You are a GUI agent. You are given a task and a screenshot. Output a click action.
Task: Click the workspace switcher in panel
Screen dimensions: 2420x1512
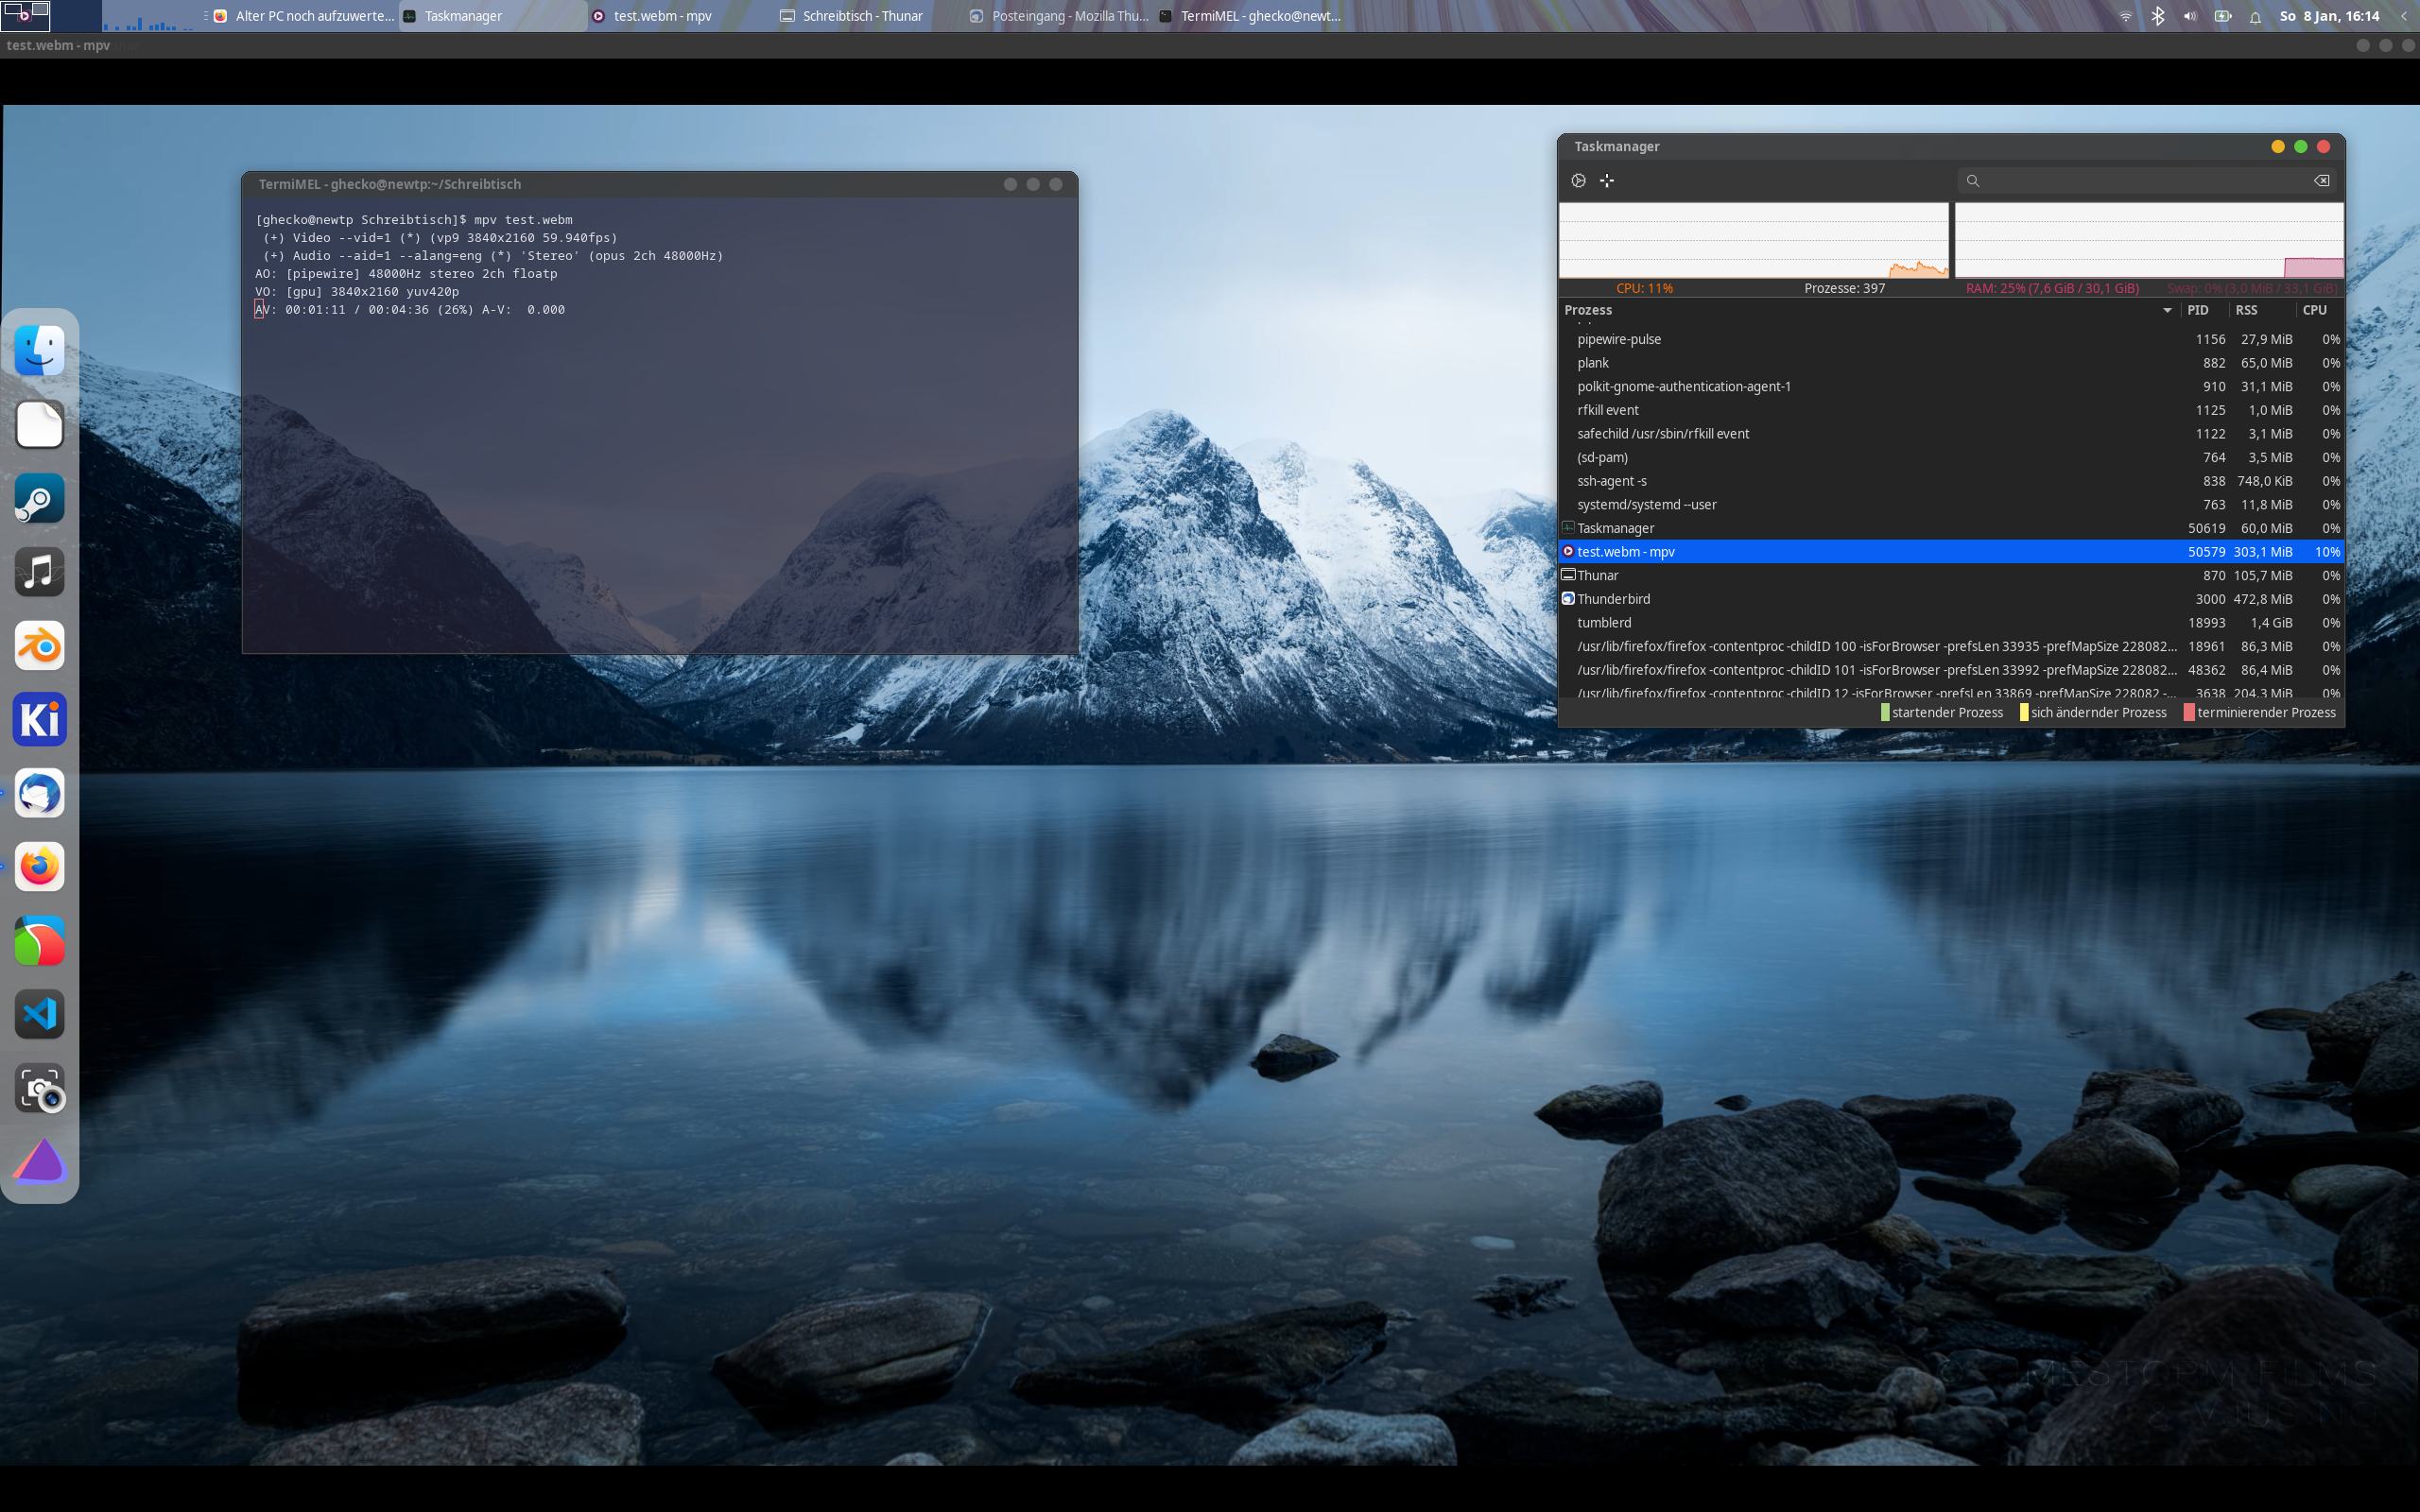26,15
